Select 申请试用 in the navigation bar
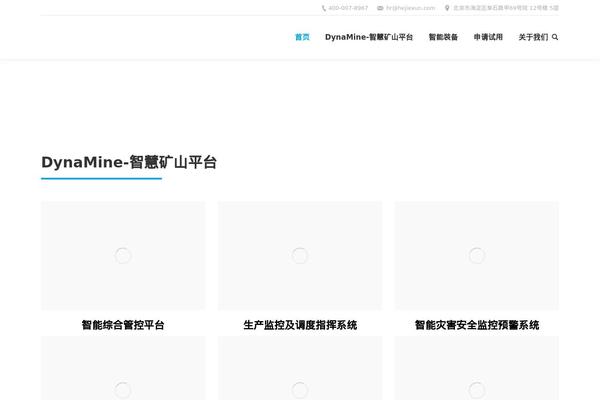The height and width of the screenshot is (400, 600). pyautogui.click(x=488, y=37)
